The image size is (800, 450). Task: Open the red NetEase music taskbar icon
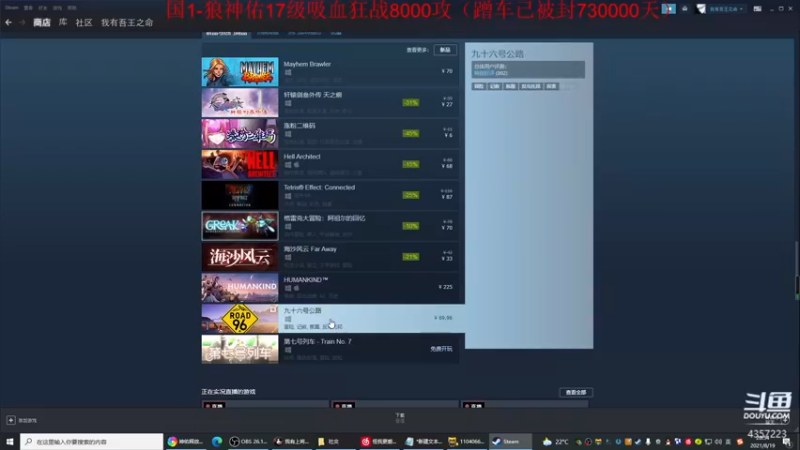point(366,441)
